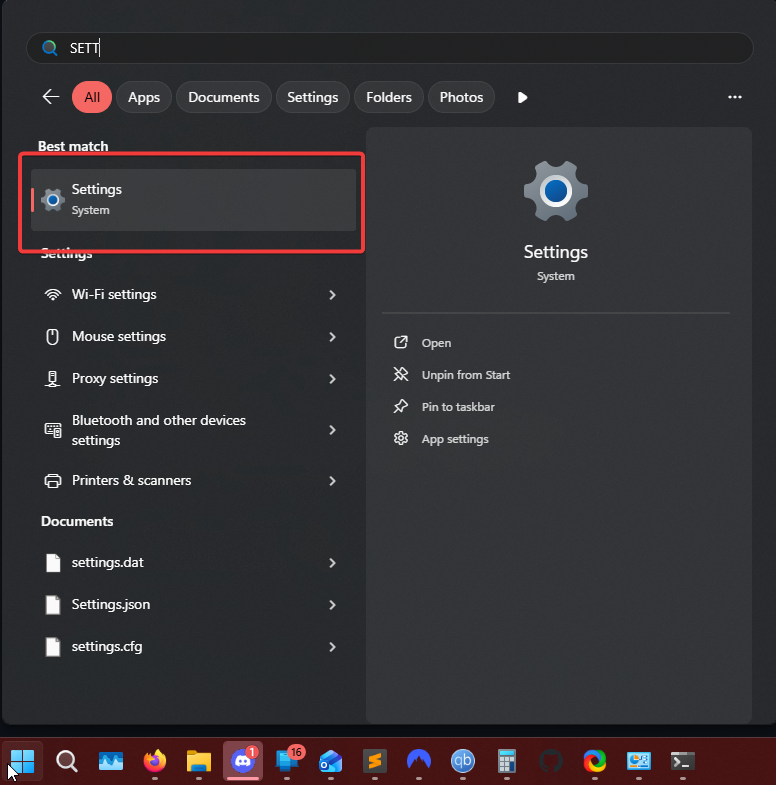The width and height of the screenshot is (776, 785).
Task: Expand settings.dat chevron
Action: tap(332, 563)
